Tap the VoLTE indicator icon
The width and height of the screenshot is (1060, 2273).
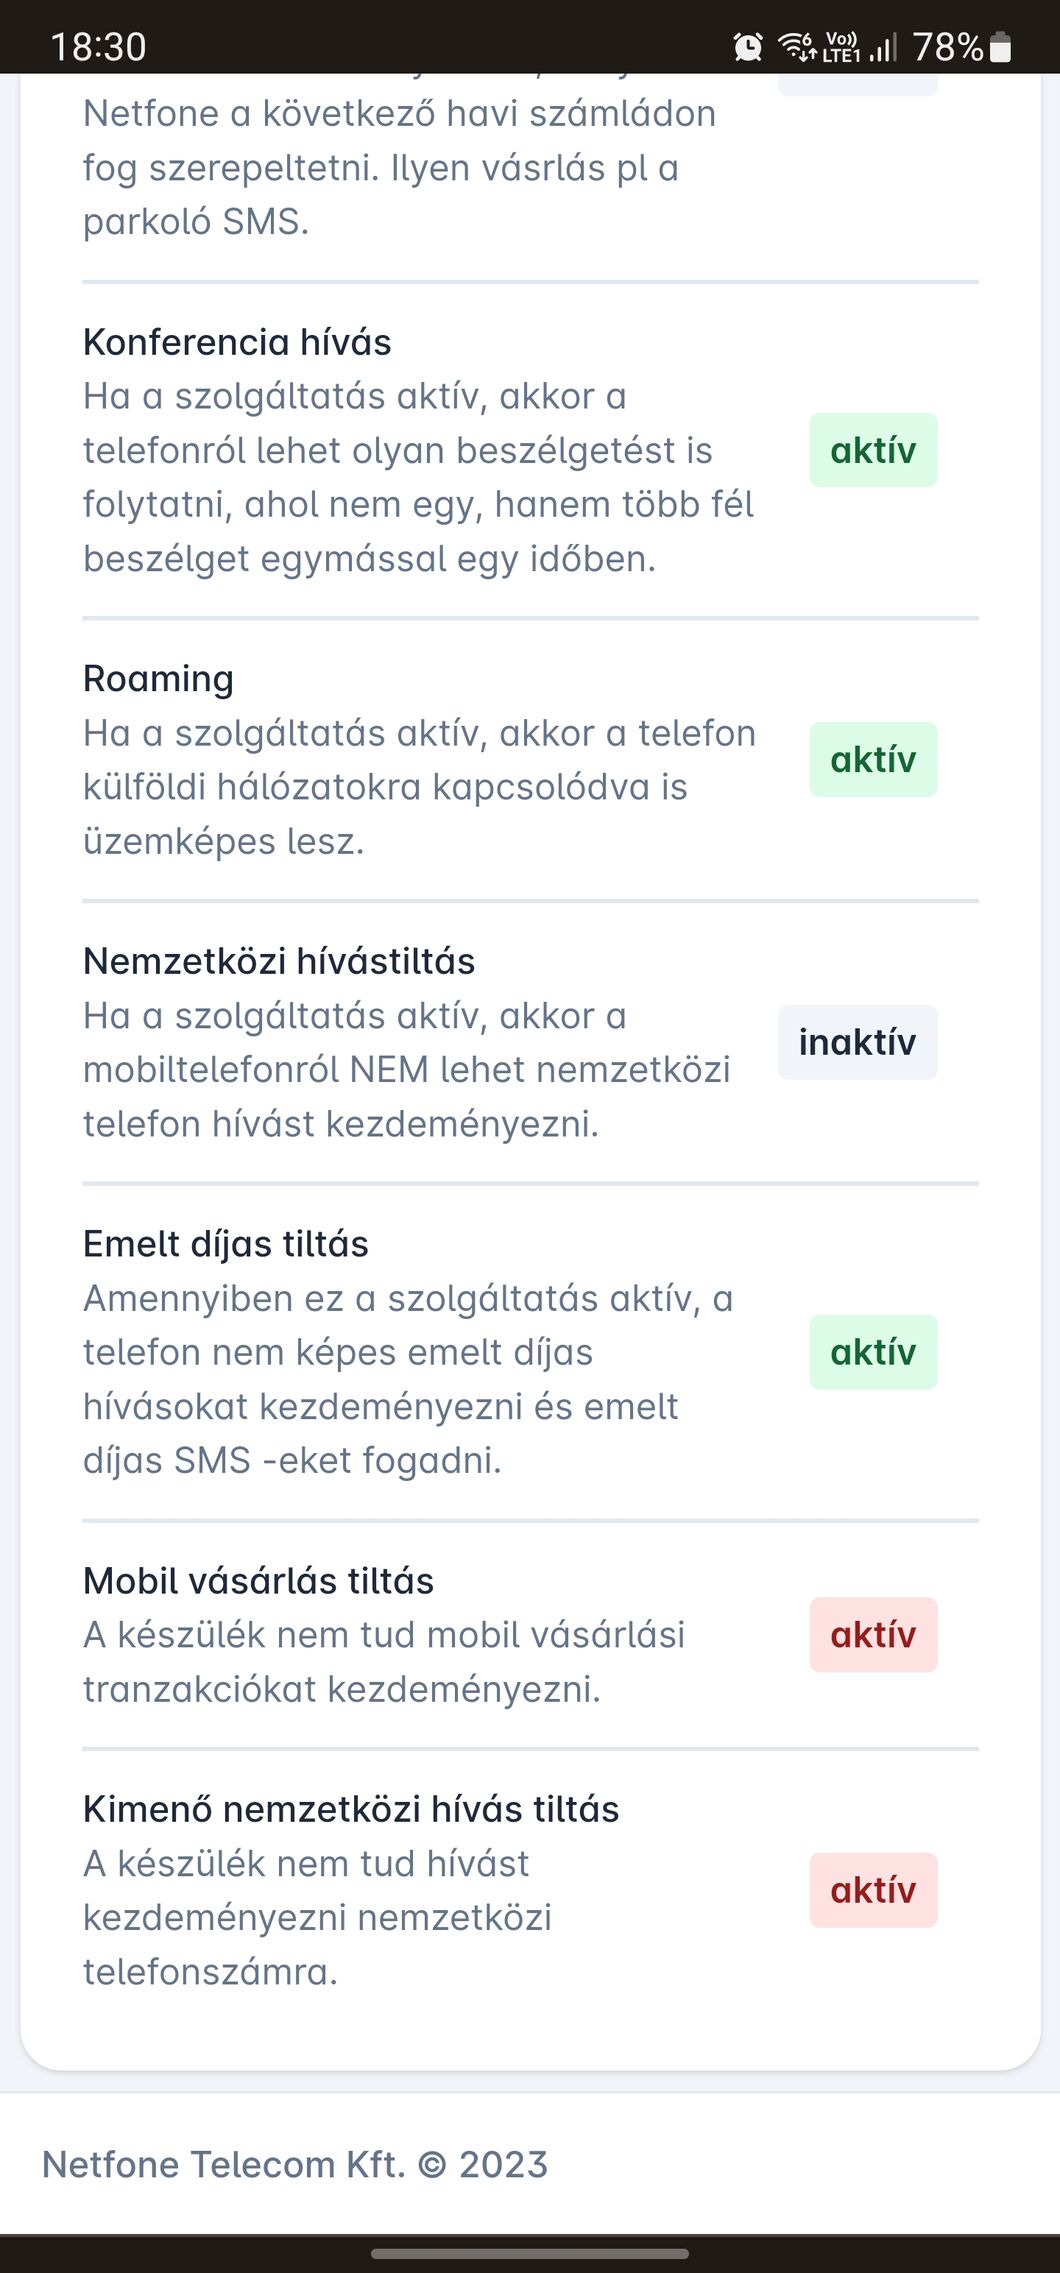click(841, 47)
